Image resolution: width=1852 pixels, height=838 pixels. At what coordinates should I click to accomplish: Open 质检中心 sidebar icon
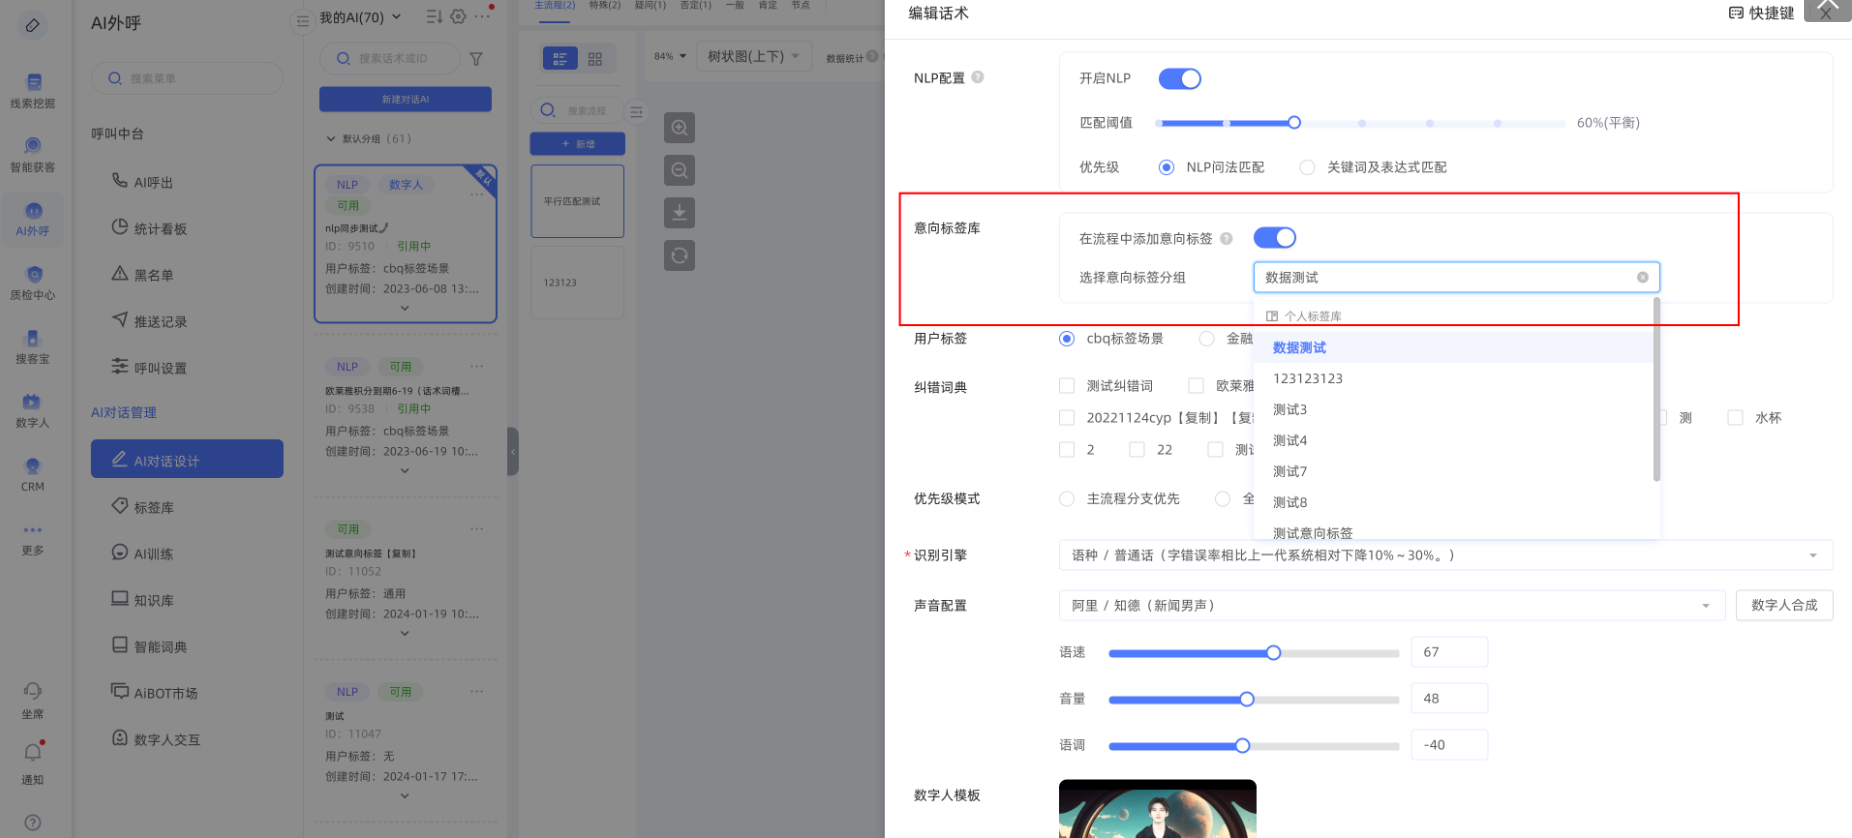point(33,282)
